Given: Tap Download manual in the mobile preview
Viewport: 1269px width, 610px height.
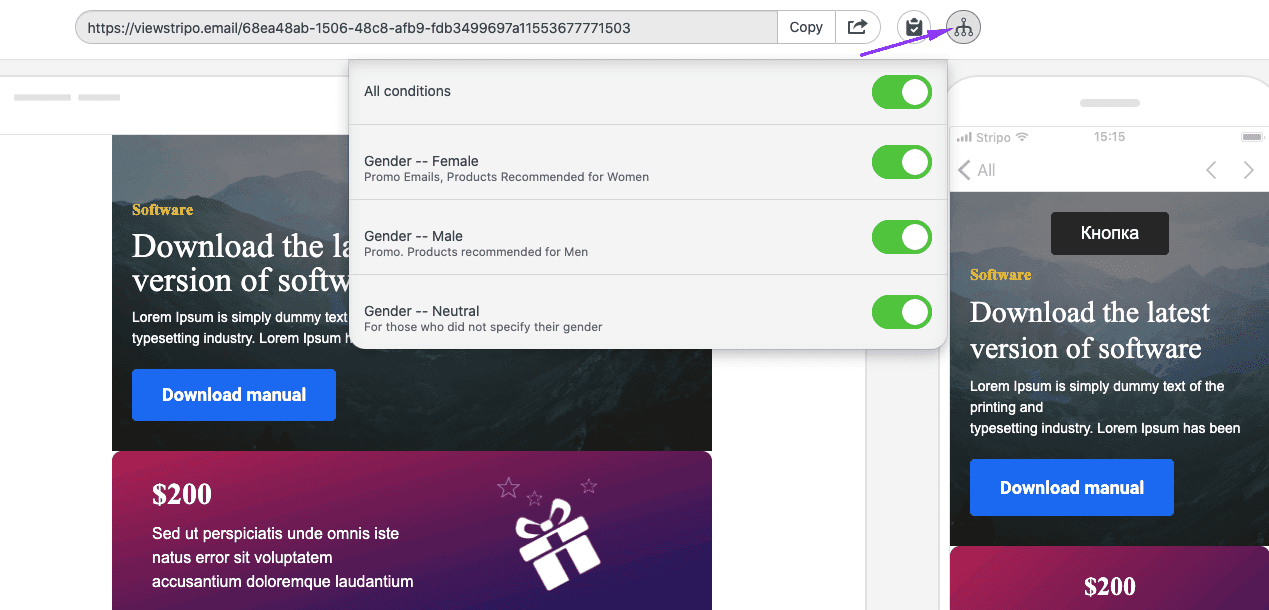Looking at the screenshot, I should [1071, 488].
